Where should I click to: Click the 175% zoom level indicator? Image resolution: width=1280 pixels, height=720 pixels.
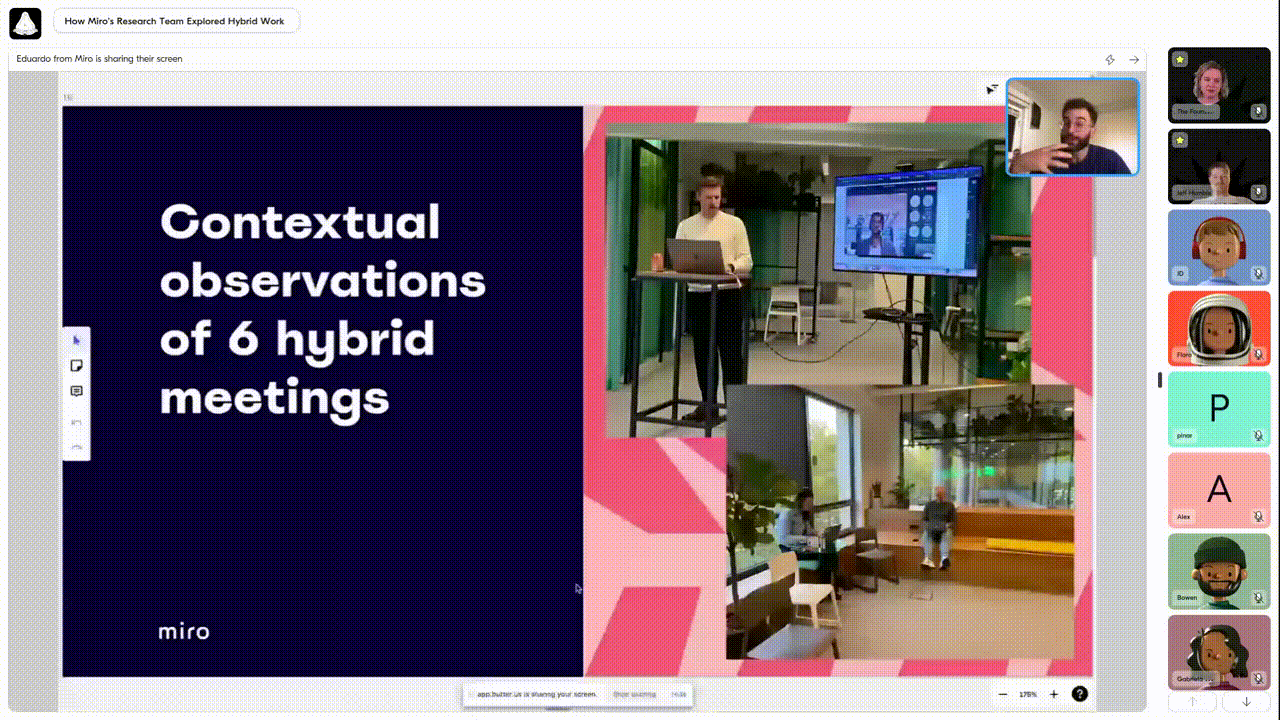(x=1028, y=694)
